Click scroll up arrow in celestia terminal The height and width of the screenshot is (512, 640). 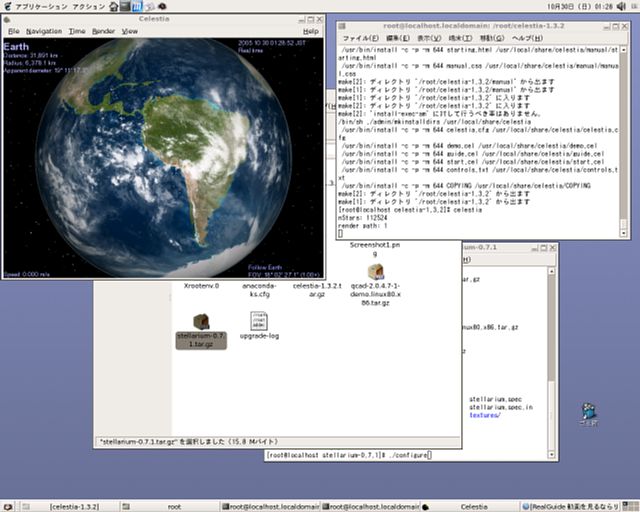click(x=623, y=50)
